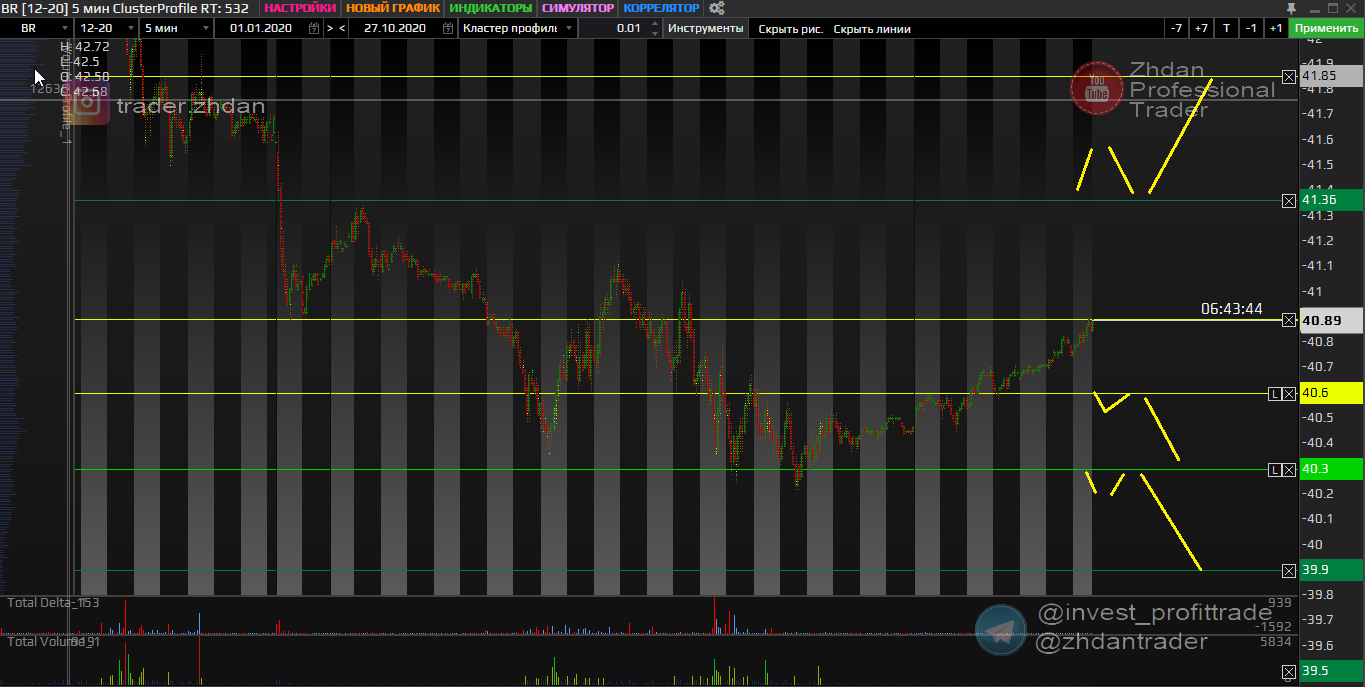Remove the 41.85 price level line
Screen dimensions: 1365x687
pos(1289,77)
